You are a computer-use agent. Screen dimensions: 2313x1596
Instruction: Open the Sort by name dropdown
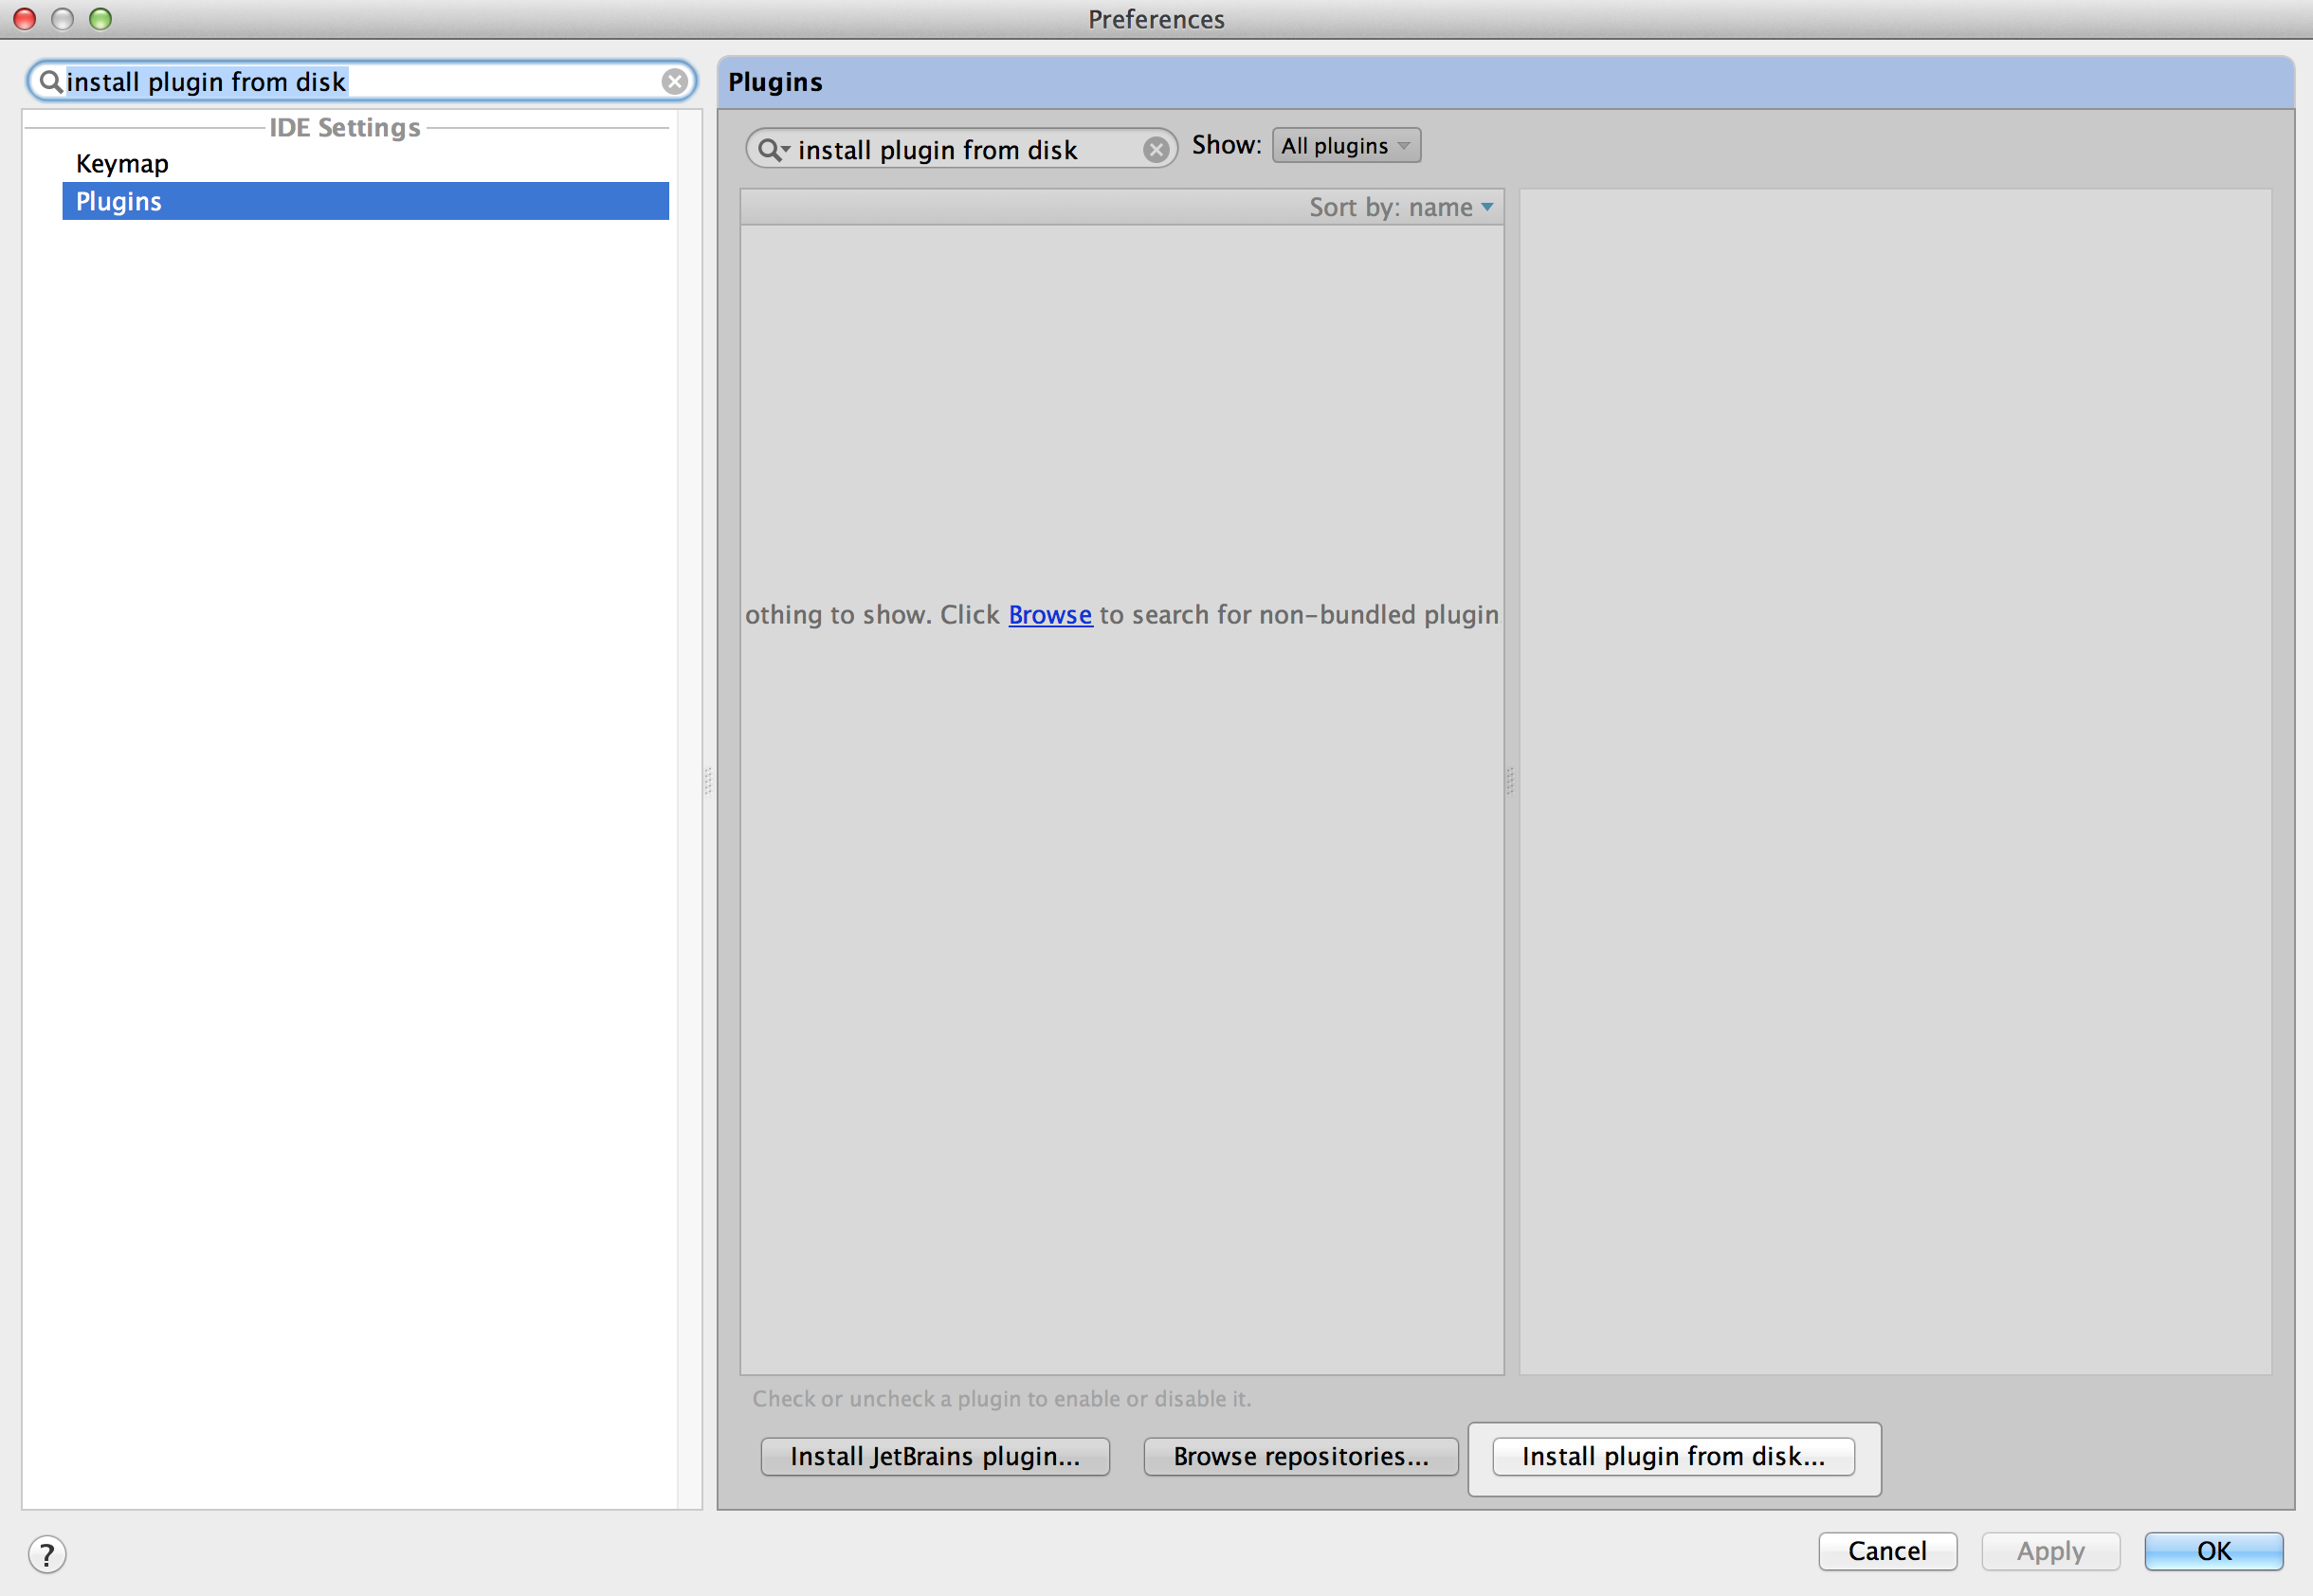click(1401, 207)
